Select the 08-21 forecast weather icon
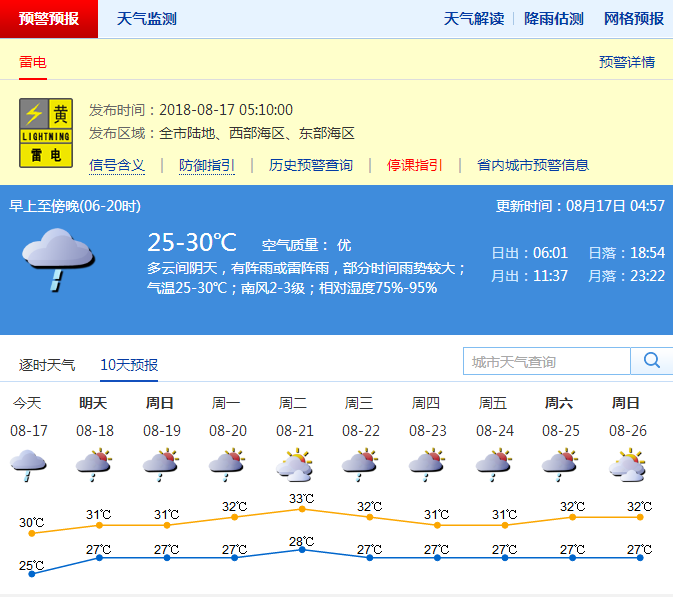 [x=293, y=464]
